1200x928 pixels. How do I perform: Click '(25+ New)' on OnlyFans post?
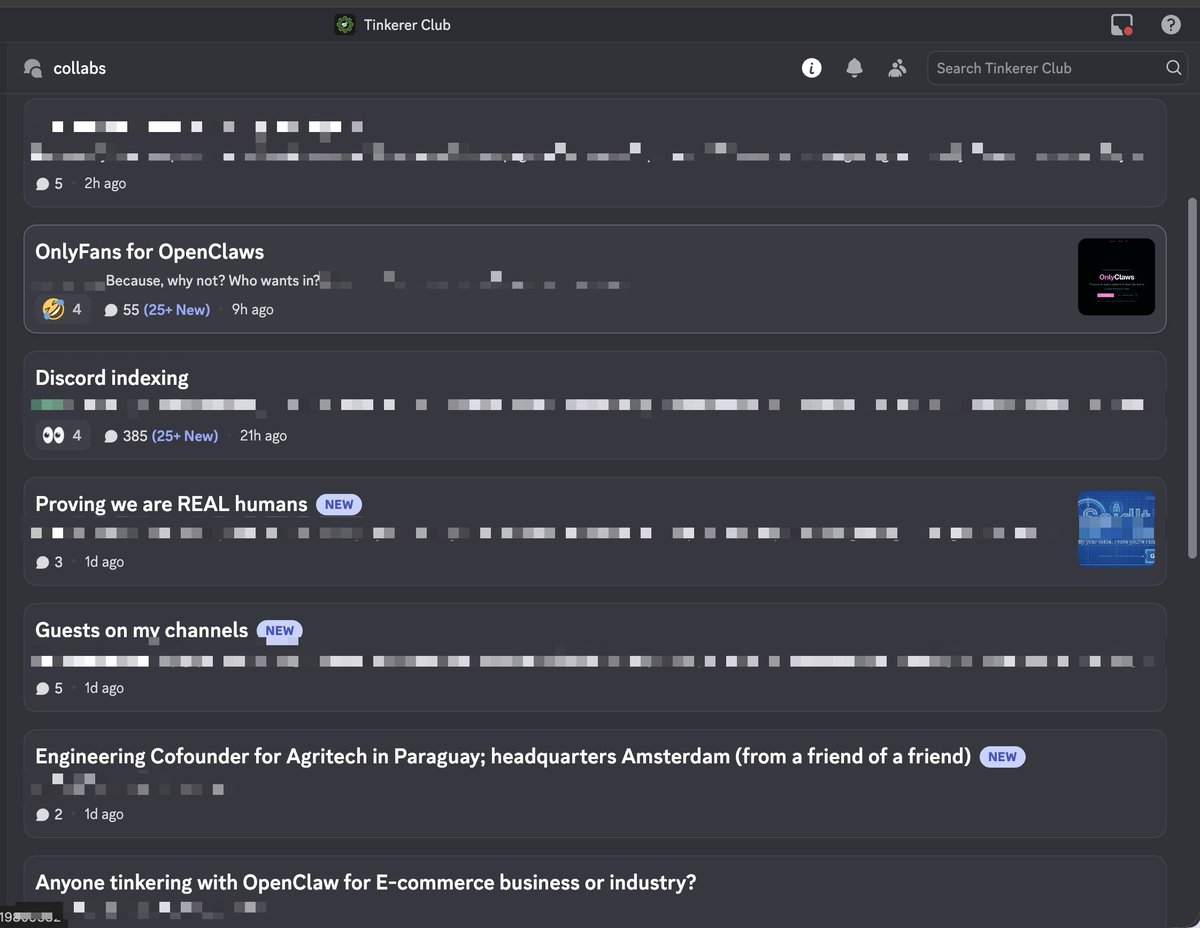pyautogui.click(x=177, y=310)
